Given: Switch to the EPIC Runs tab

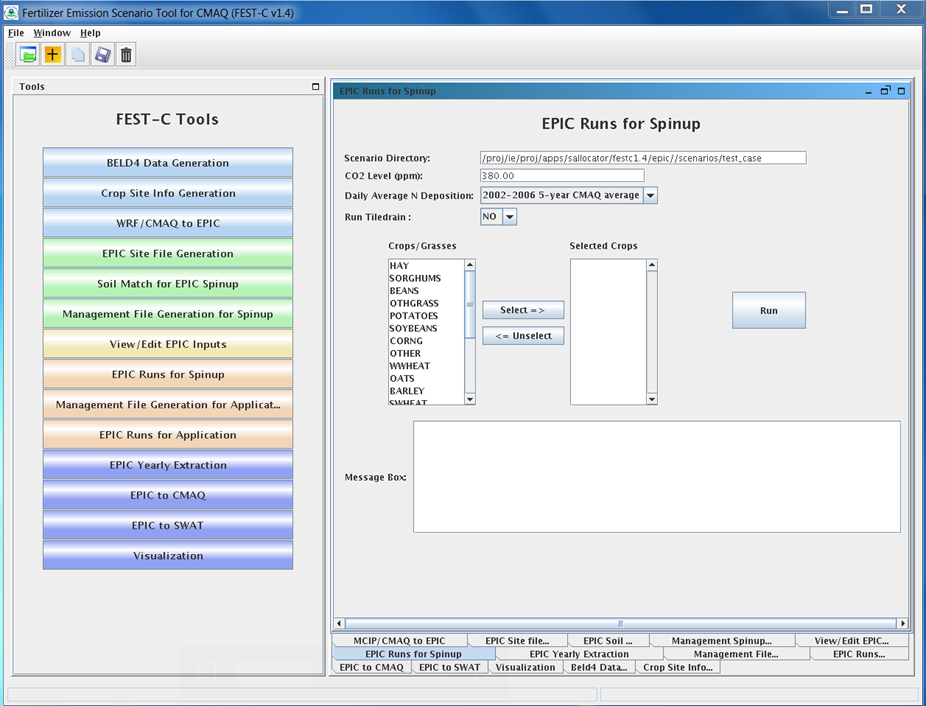Looking at the screenshot, I should pyautogui.click(x=859, y=654).
